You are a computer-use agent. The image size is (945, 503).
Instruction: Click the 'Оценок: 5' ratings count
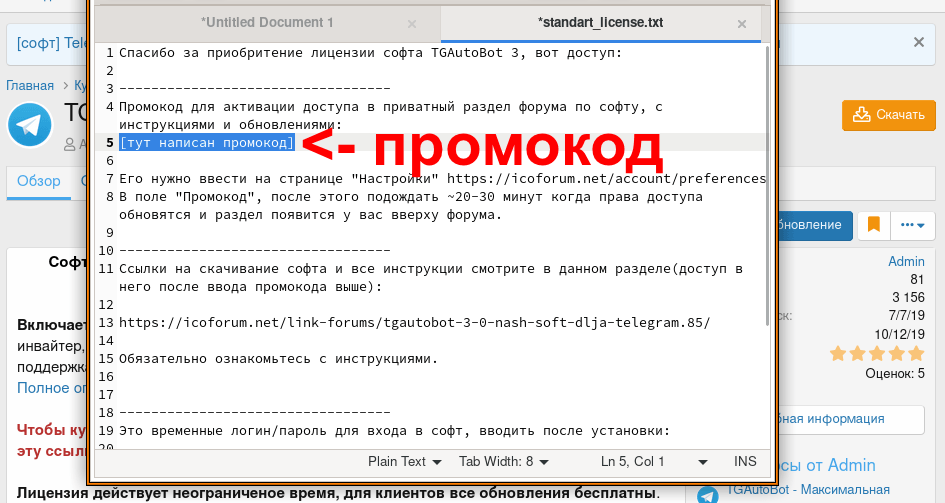coord(894,373)
